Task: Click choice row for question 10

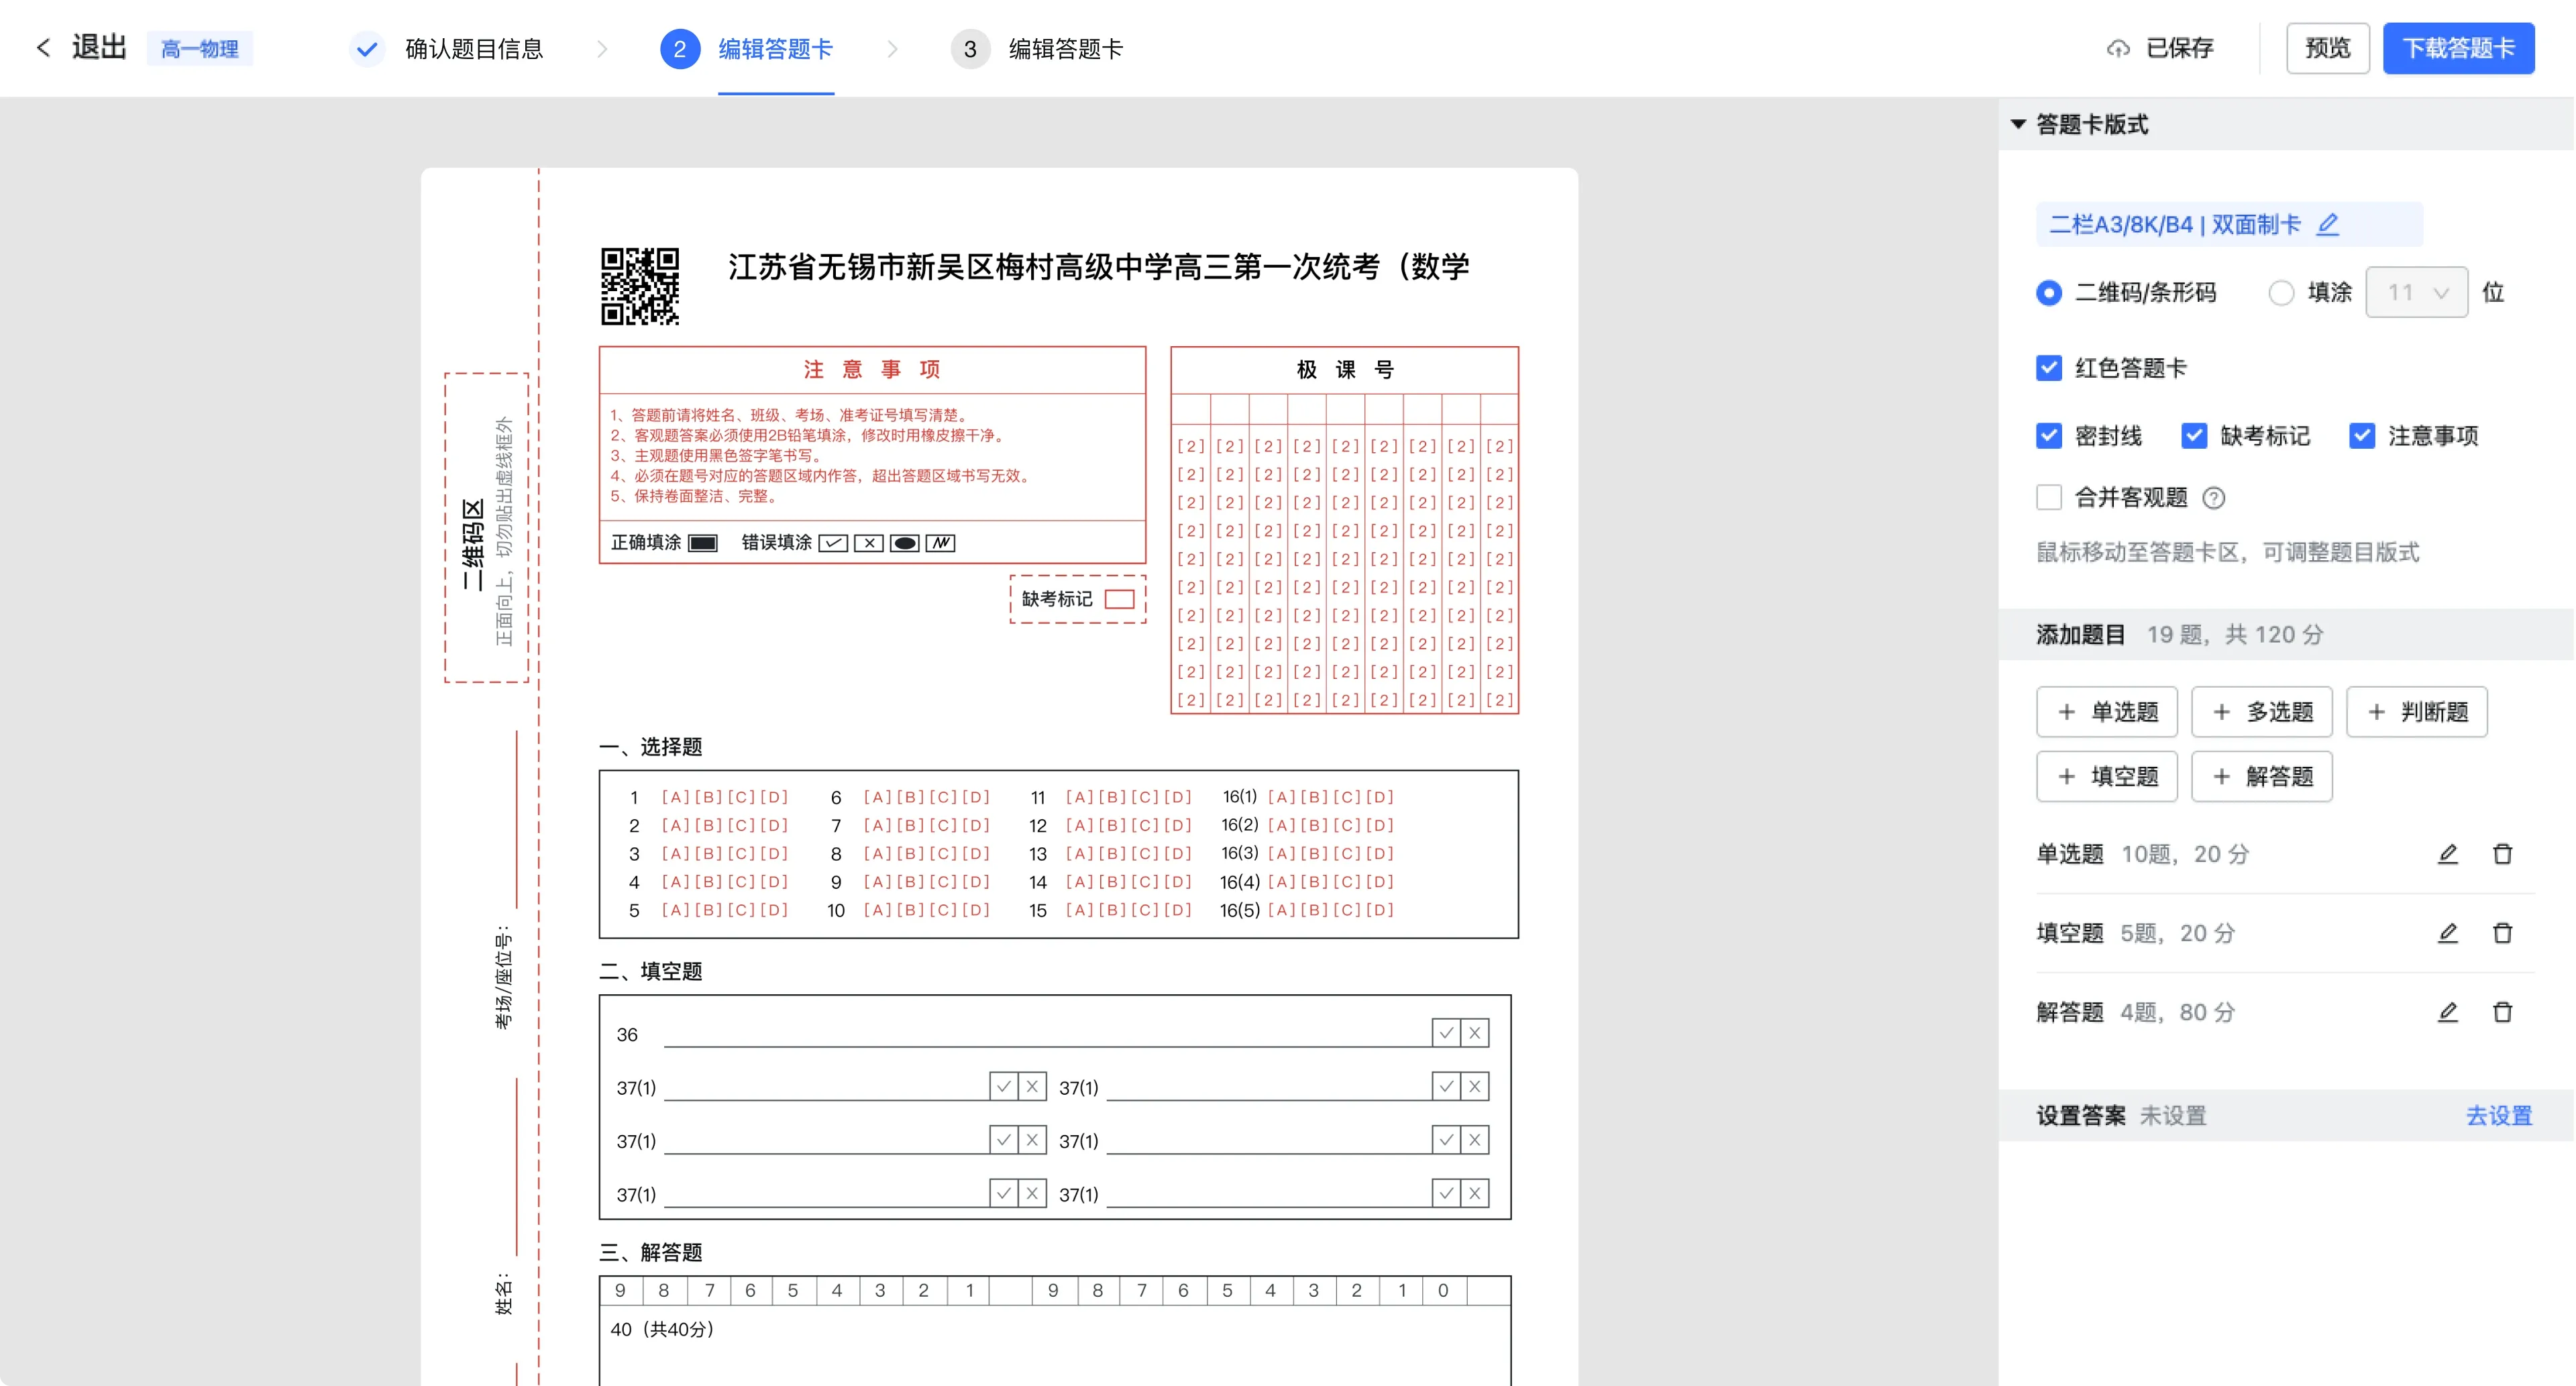Action: [908, 910]
